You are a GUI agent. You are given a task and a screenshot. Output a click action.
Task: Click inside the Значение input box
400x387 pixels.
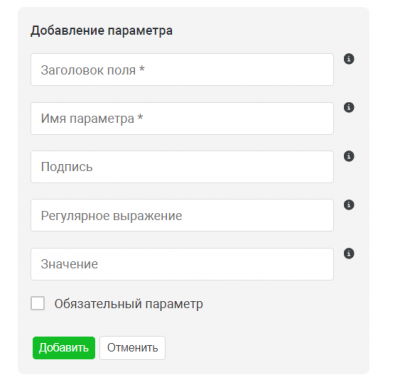click(182, 264)
